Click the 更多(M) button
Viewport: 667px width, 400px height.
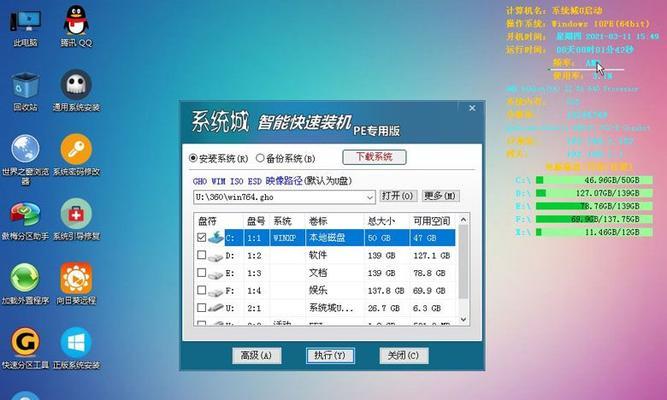441,196
